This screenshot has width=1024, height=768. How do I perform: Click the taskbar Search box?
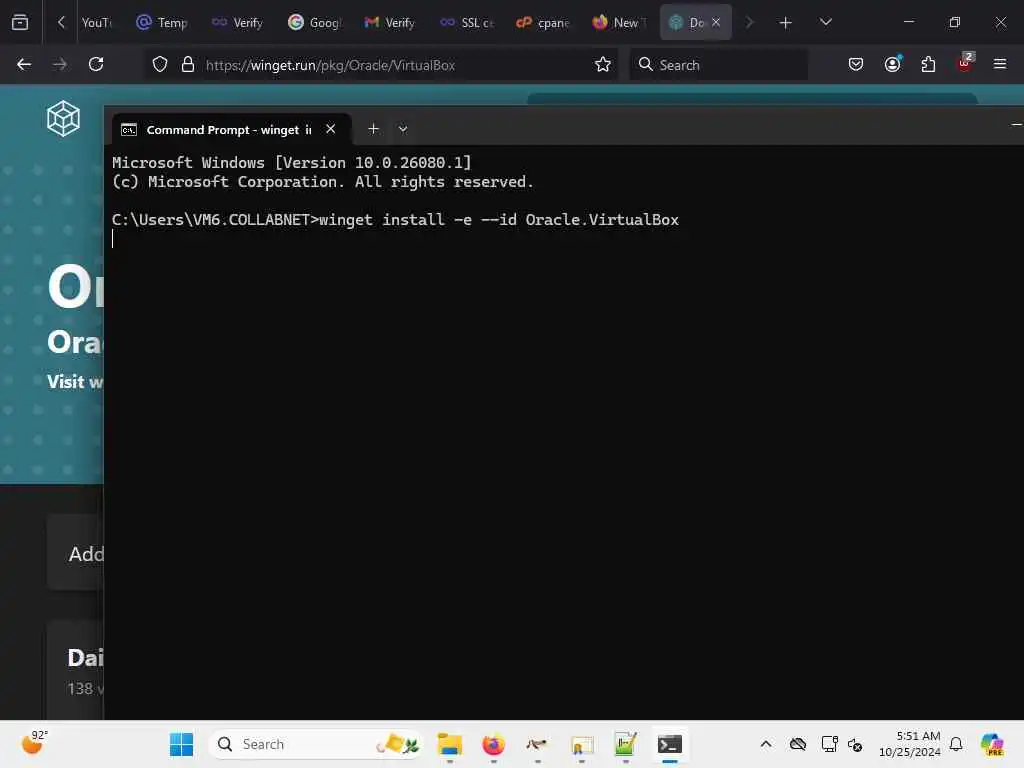pyautogui.click(x=316, y=744)
